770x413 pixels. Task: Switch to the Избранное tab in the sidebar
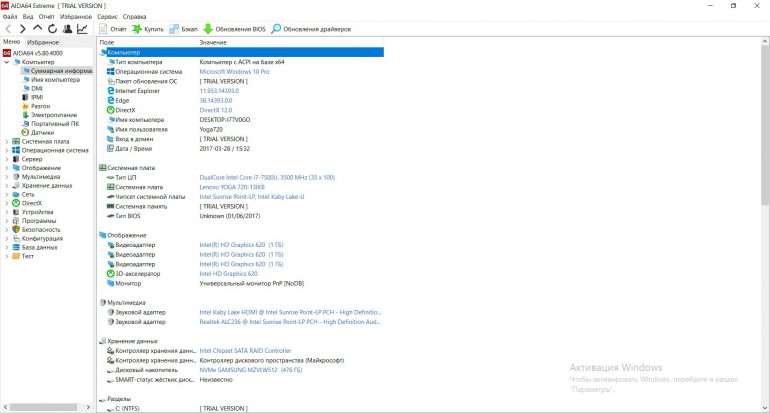click(x=43, y=42)
